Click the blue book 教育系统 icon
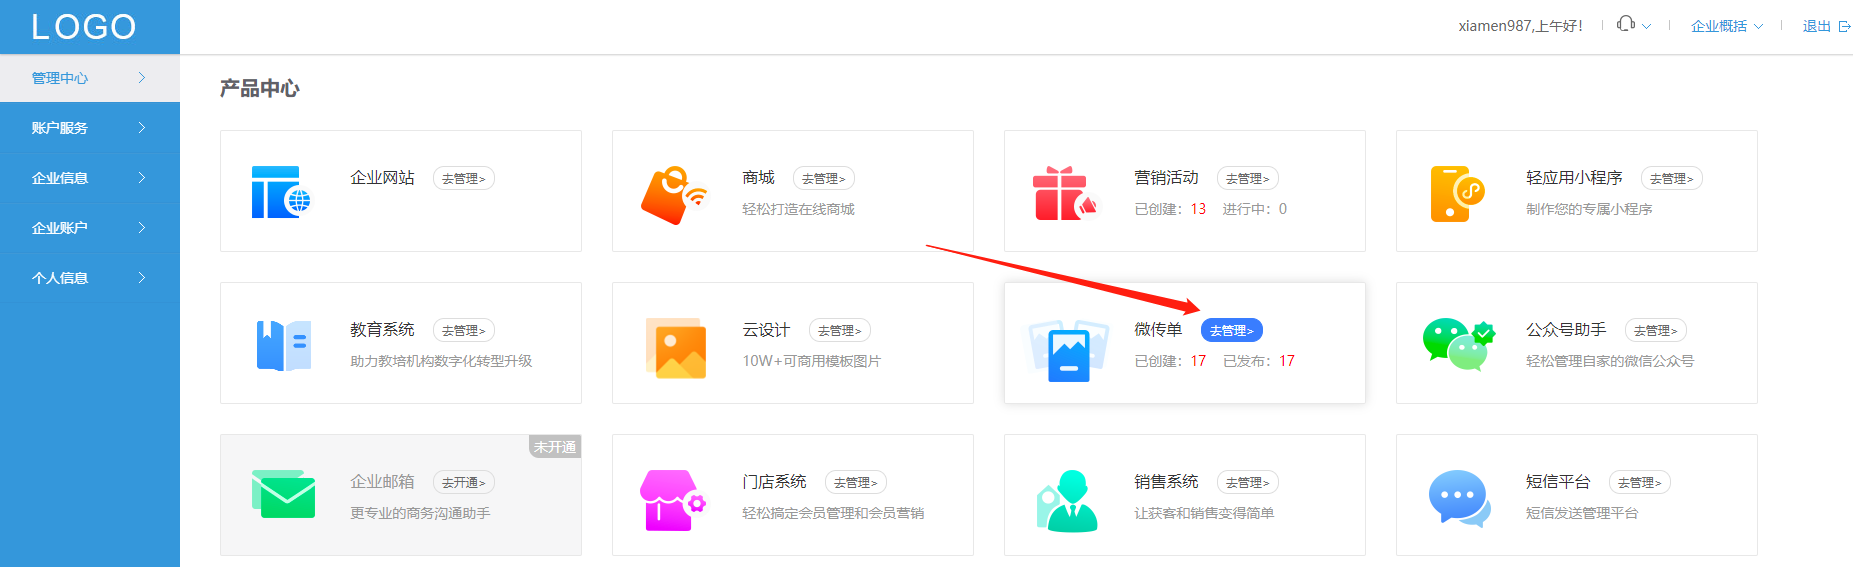 point(283,346)
